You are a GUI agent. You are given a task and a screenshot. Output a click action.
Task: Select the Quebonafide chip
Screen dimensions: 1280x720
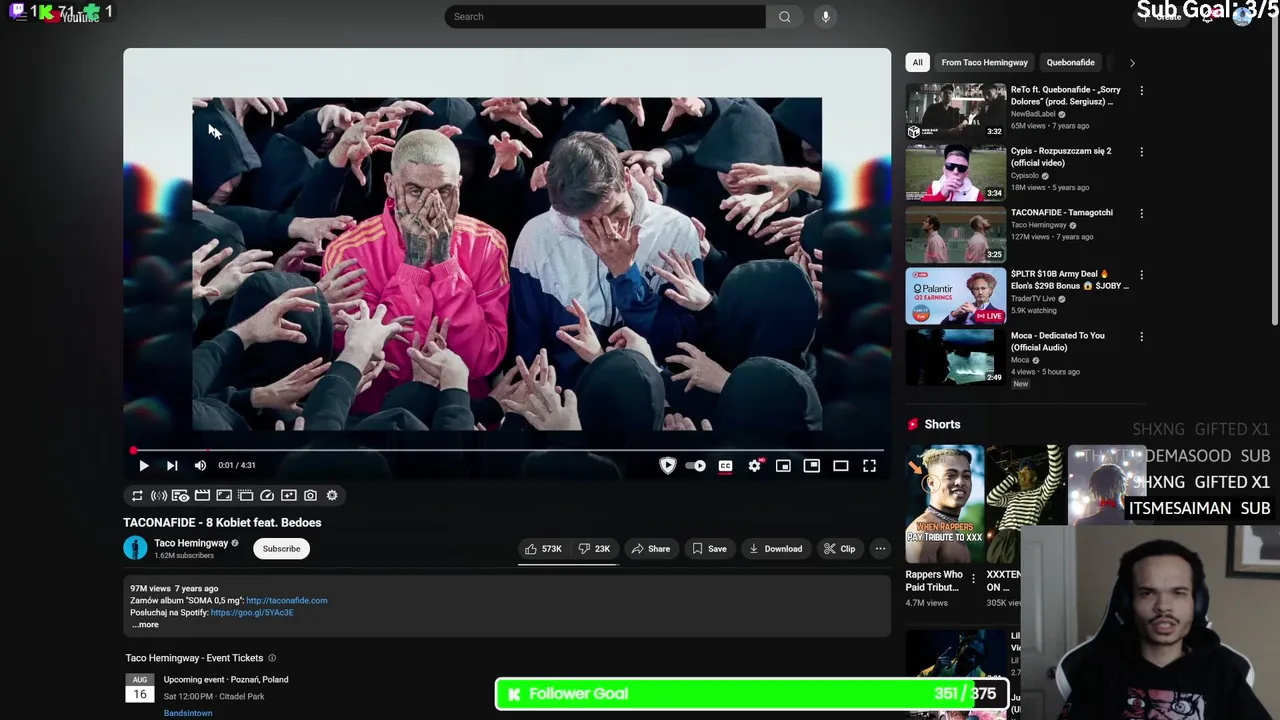click(1070, 62)
